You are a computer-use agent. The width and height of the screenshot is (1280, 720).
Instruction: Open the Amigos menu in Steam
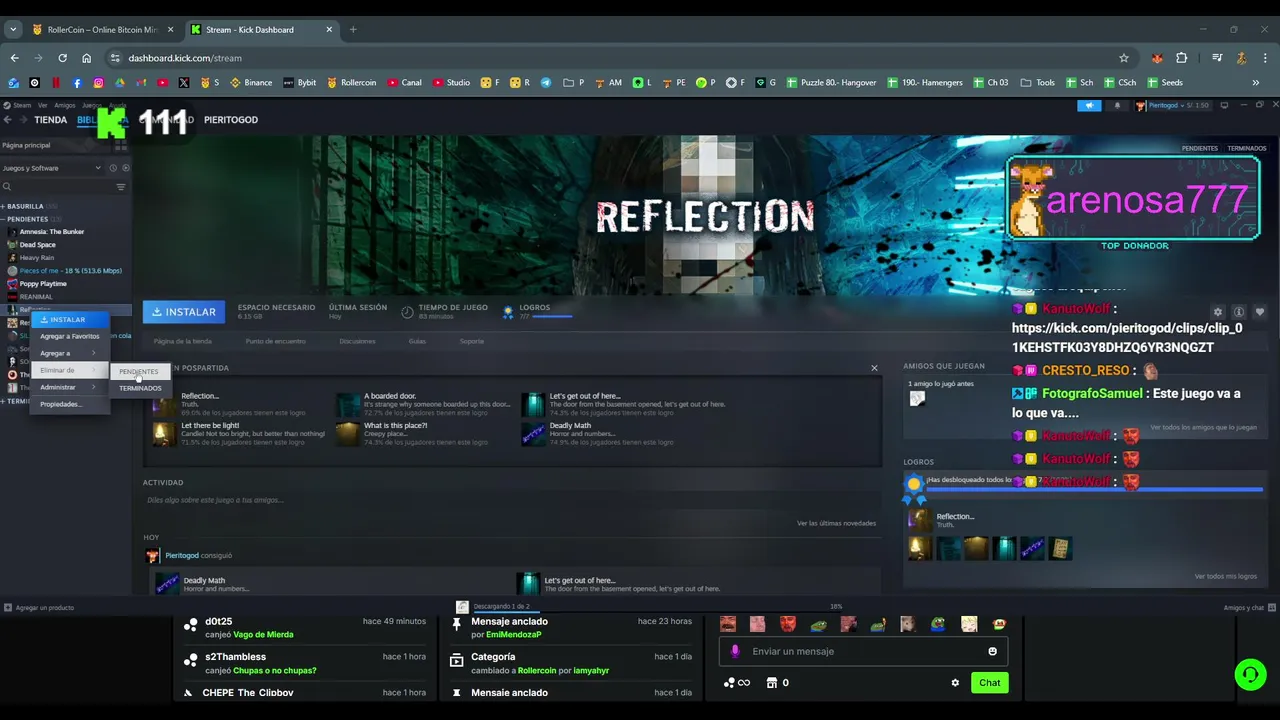coord(65,105)
